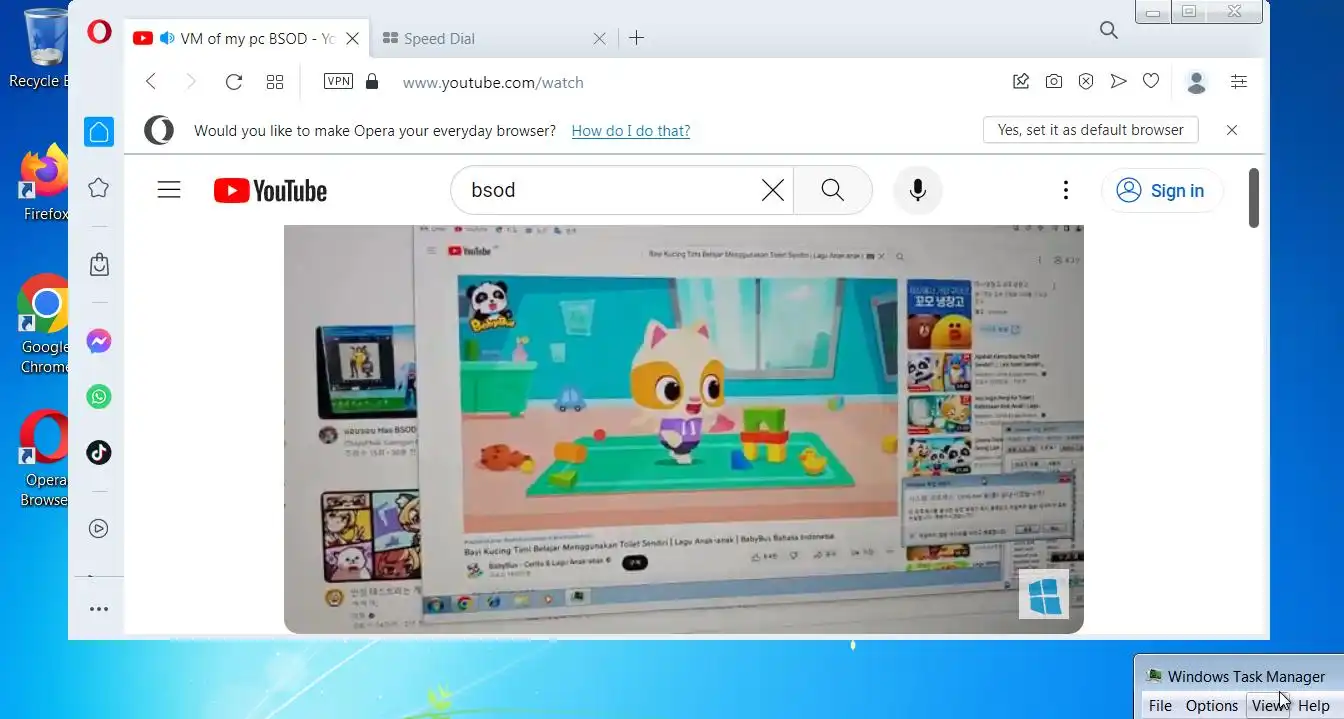Viewport: 1344px width, 719px height.
Task: Open the sidebar Home icon
Action: click(x=98, y=132)
